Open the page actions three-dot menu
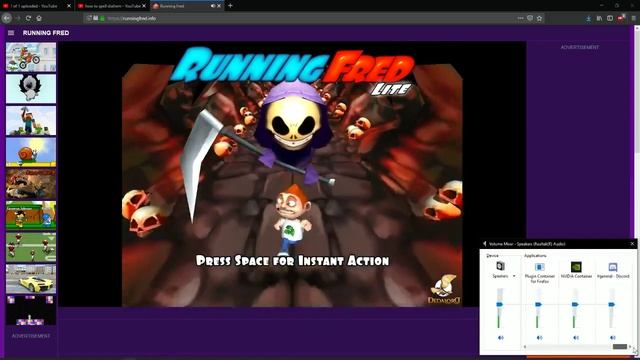 pos(520,18)
